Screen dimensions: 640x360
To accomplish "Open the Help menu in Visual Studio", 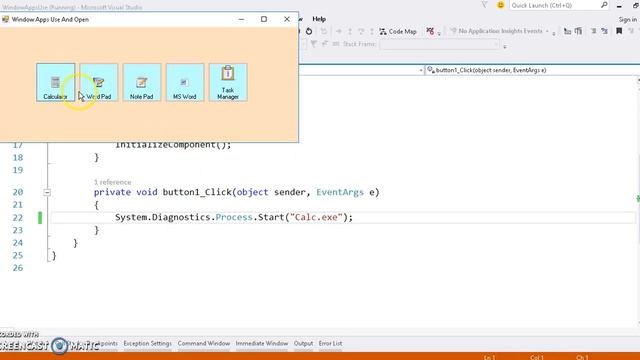I will [319, 19].
